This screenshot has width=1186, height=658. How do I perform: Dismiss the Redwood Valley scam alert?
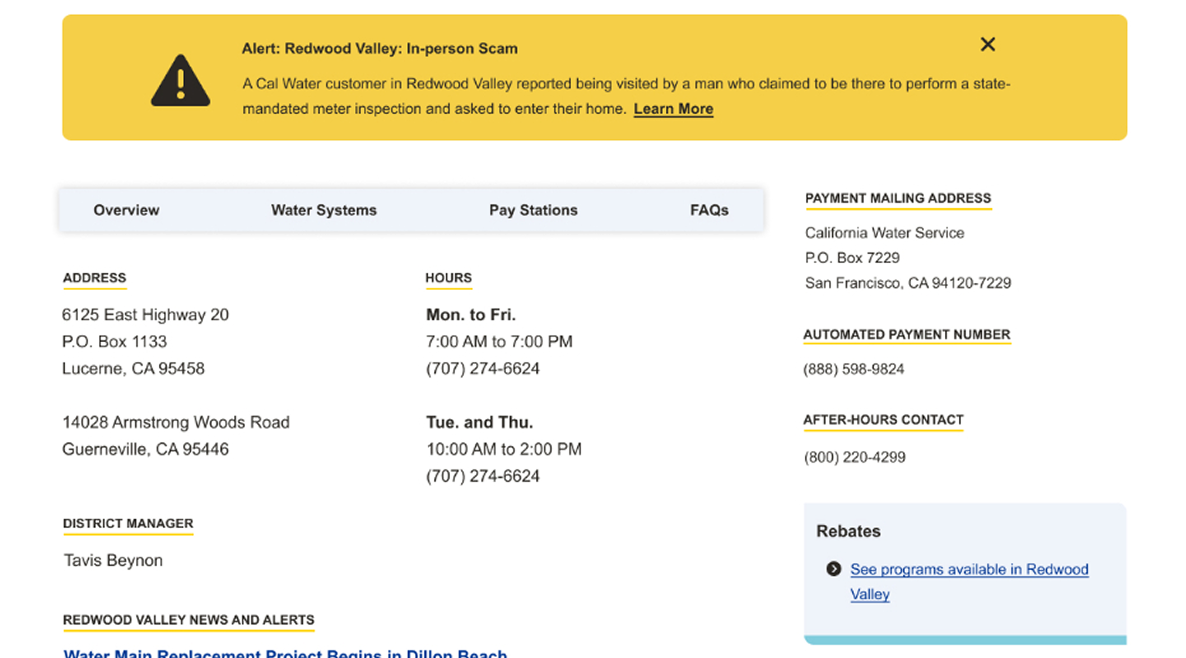pos(987,45)
